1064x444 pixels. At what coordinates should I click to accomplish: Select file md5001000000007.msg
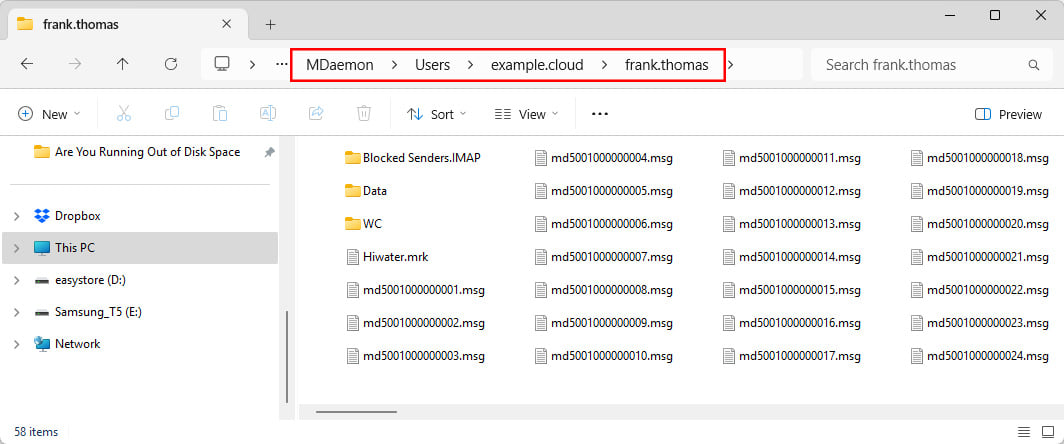click(603, 257)
